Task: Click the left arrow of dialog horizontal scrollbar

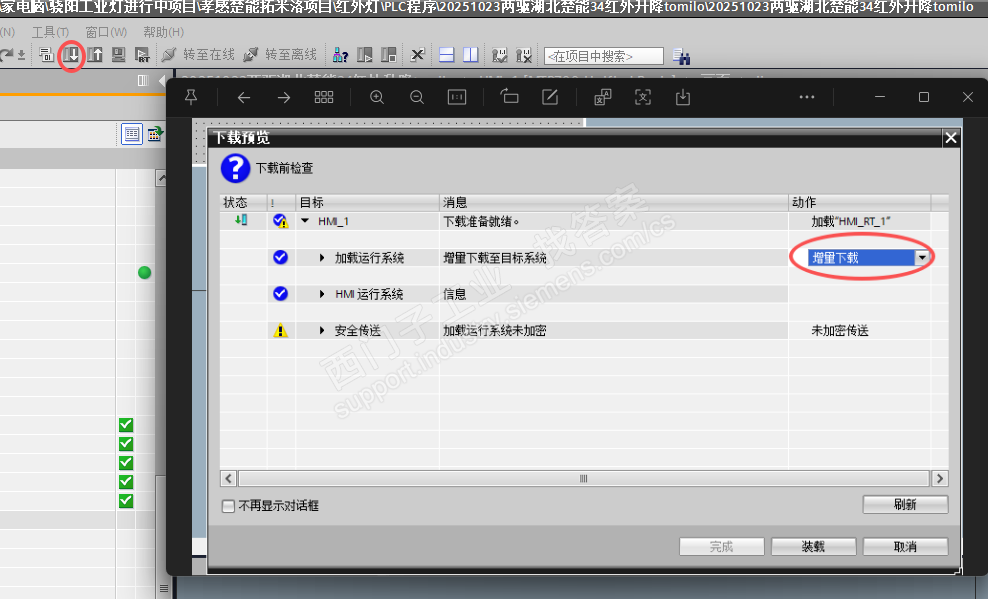Action: coord(228,479)
